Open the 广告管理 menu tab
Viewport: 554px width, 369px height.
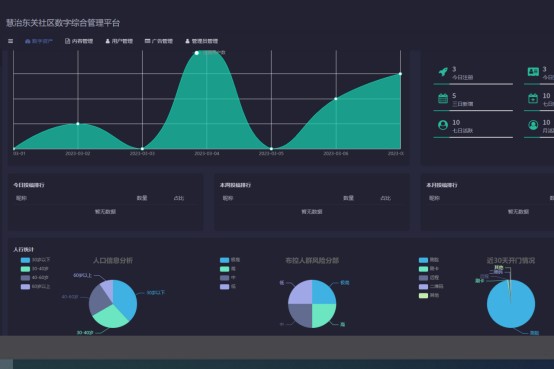click(159, 41)
